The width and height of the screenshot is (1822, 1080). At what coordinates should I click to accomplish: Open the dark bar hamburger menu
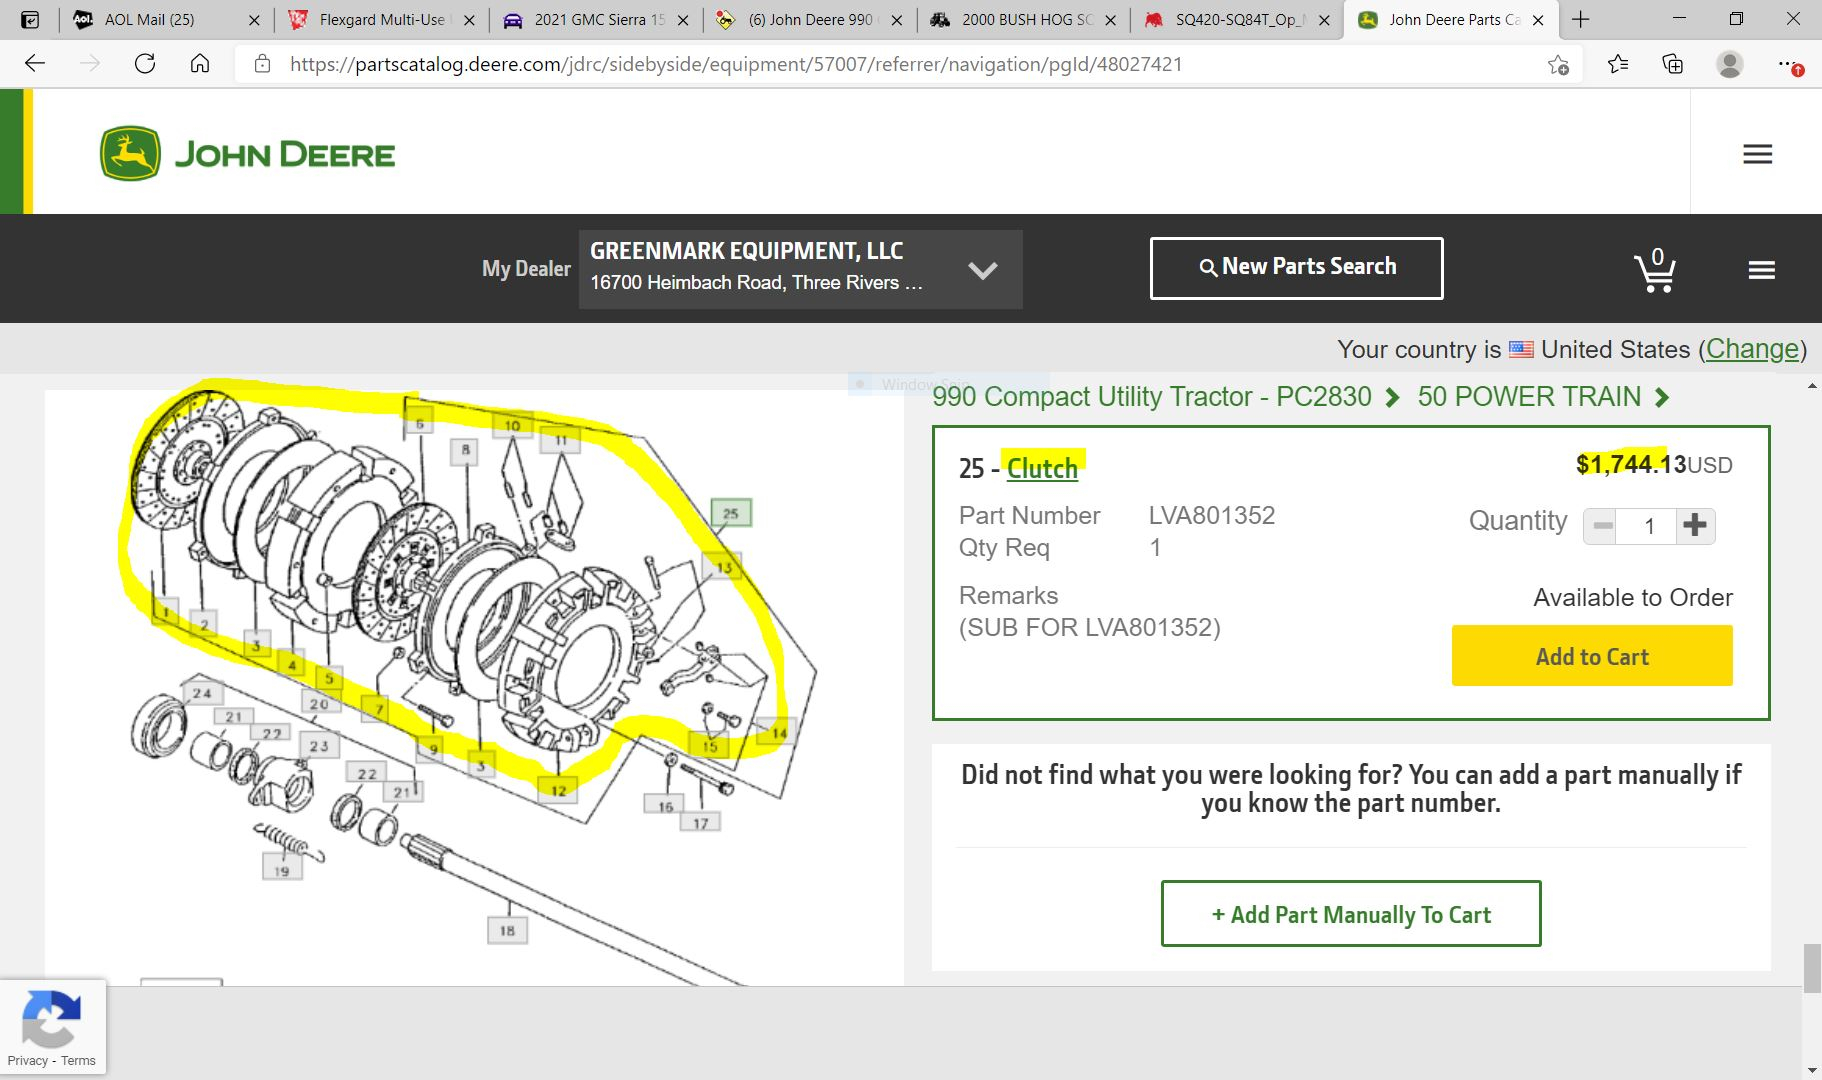tap(1761, 270)
